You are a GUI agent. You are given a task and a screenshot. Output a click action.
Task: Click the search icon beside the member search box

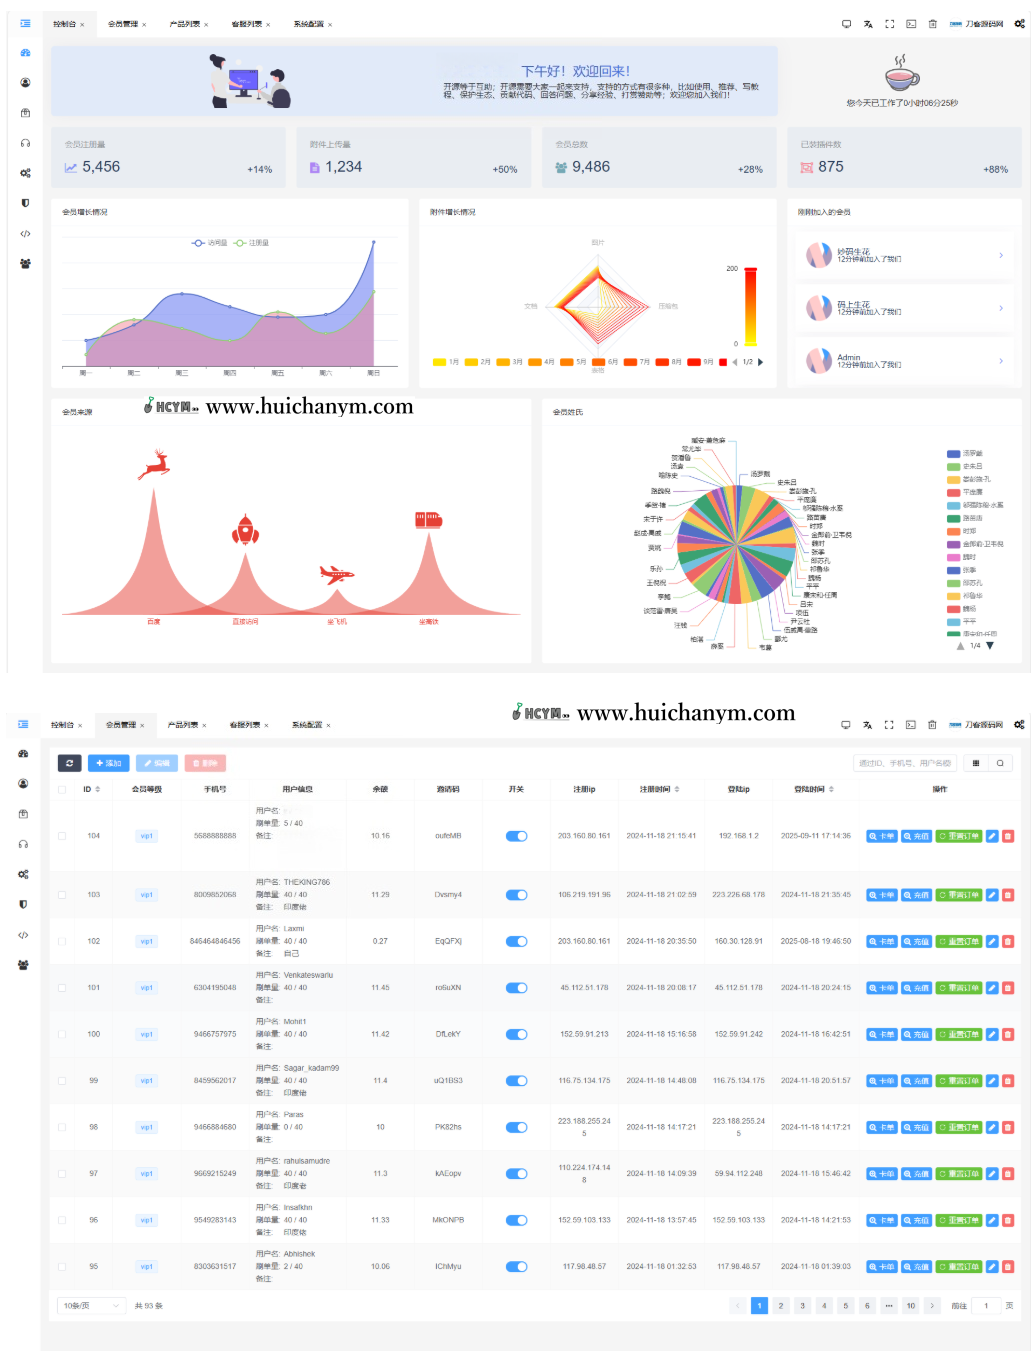point(1000,763)
